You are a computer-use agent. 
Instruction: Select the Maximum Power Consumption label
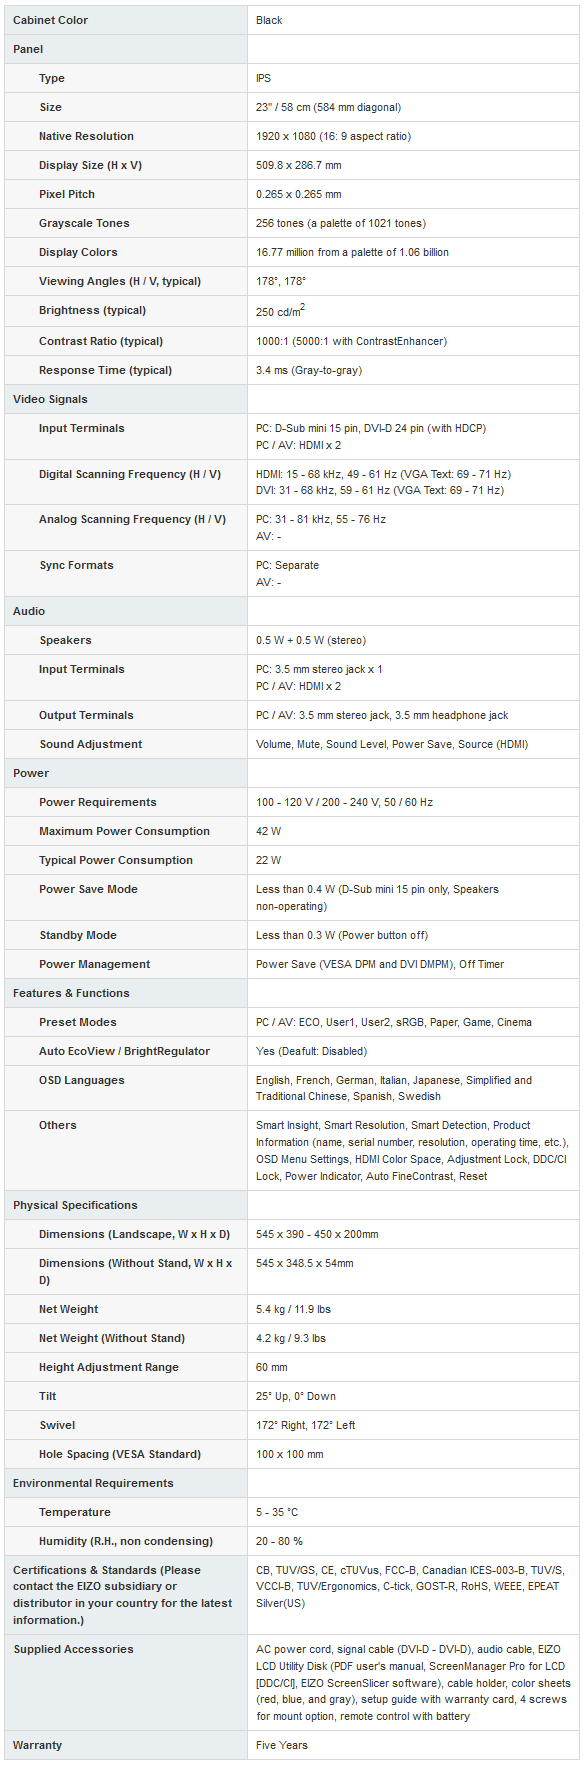coord(124,831)
